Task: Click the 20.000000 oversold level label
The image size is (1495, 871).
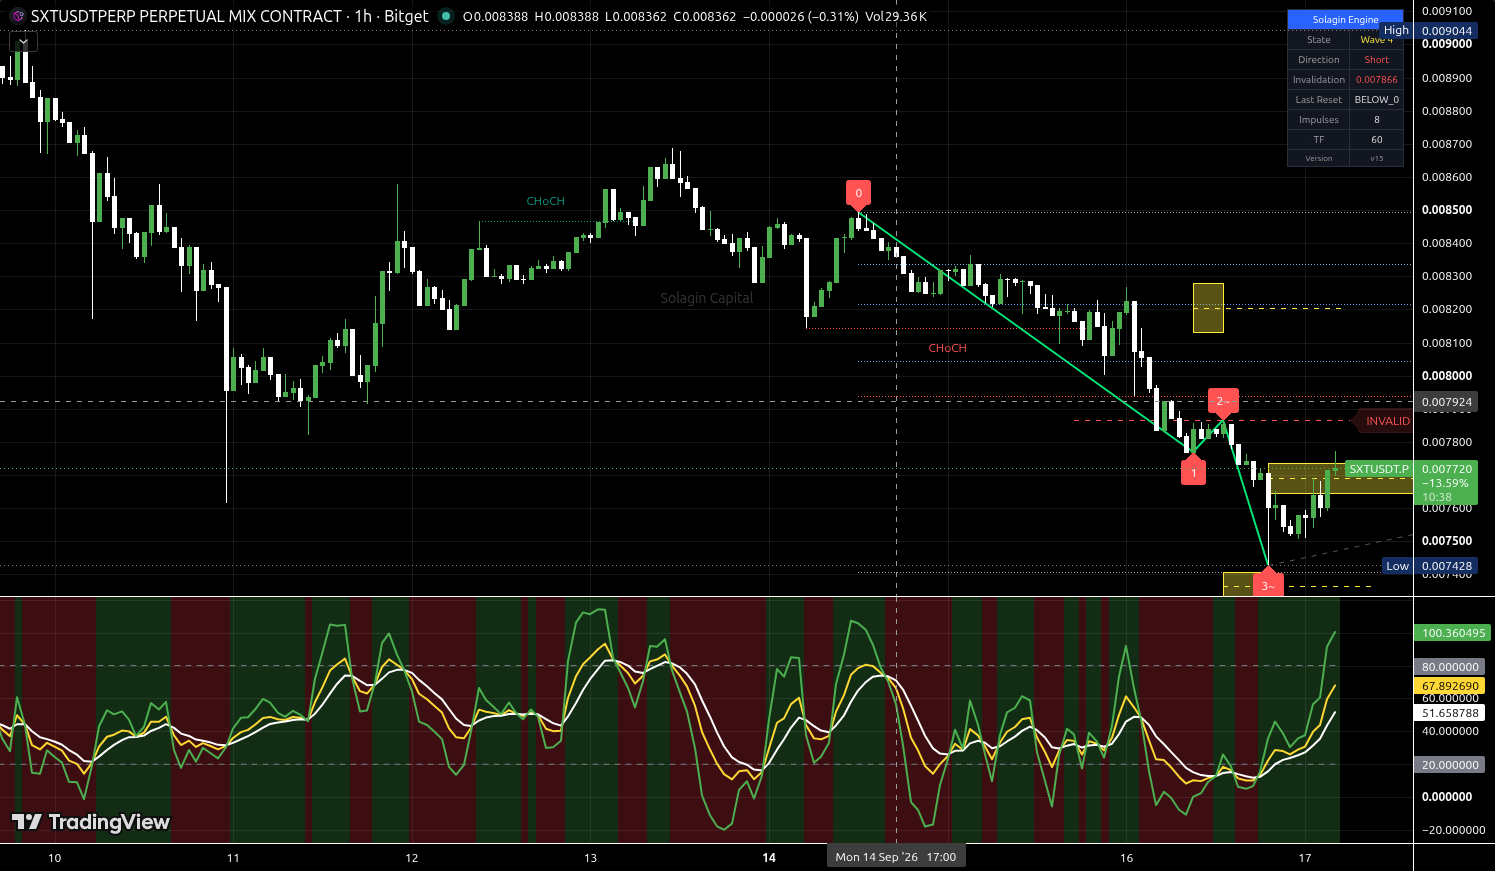Action: 1450,765
